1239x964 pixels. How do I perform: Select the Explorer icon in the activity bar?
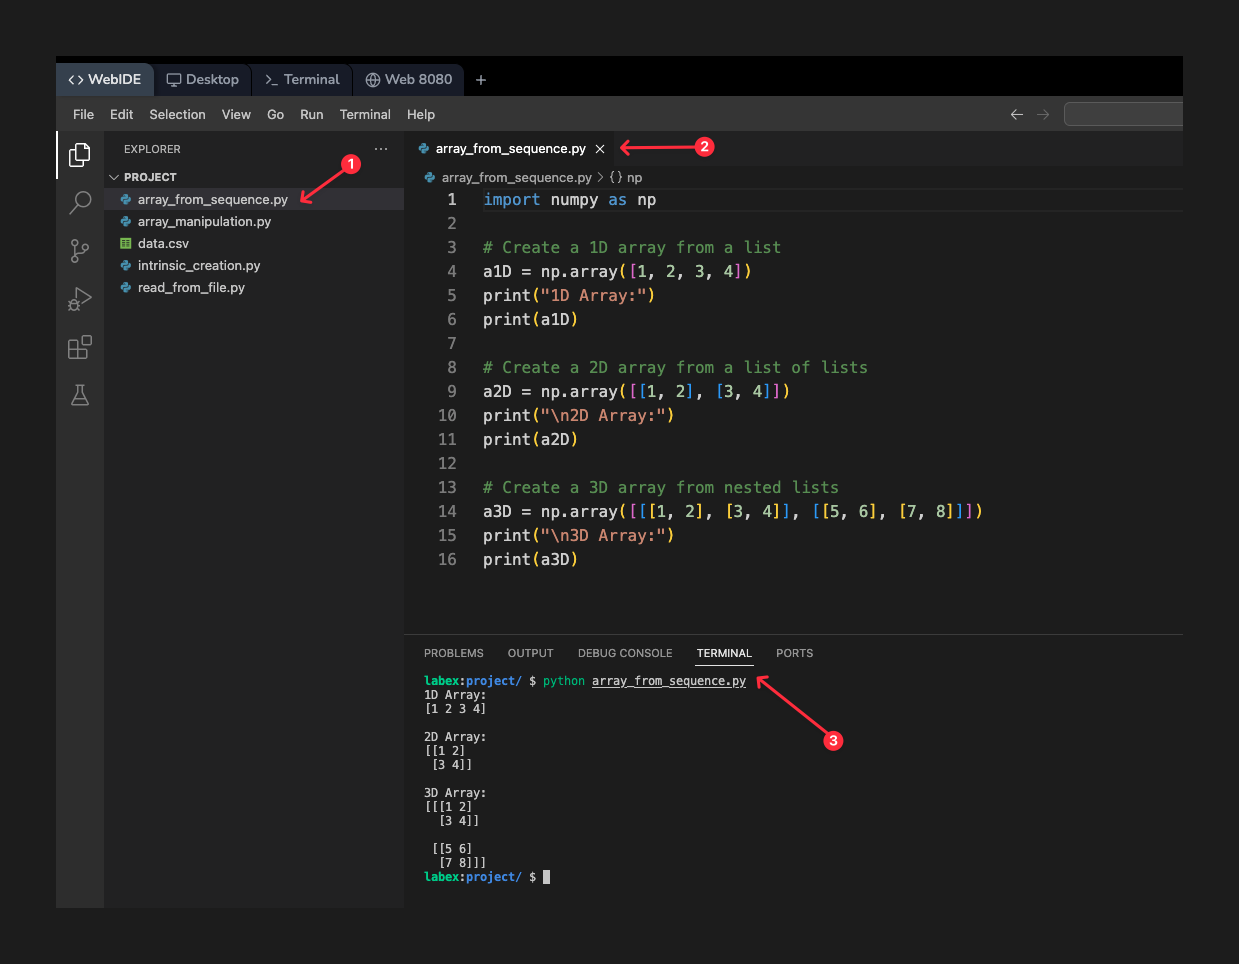click(x=79, y=155)
